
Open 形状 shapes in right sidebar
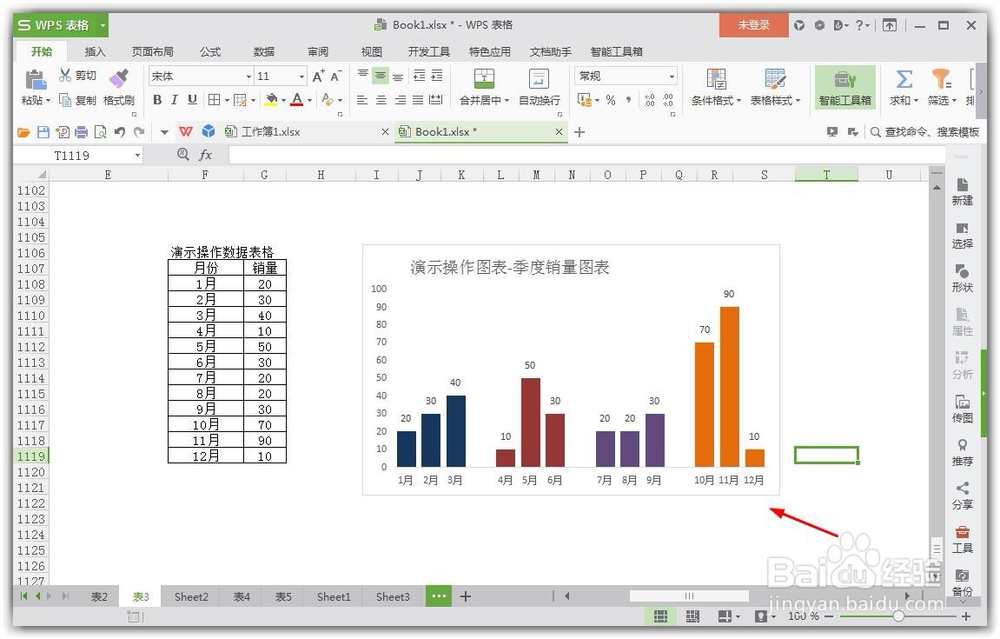point(962,279)
